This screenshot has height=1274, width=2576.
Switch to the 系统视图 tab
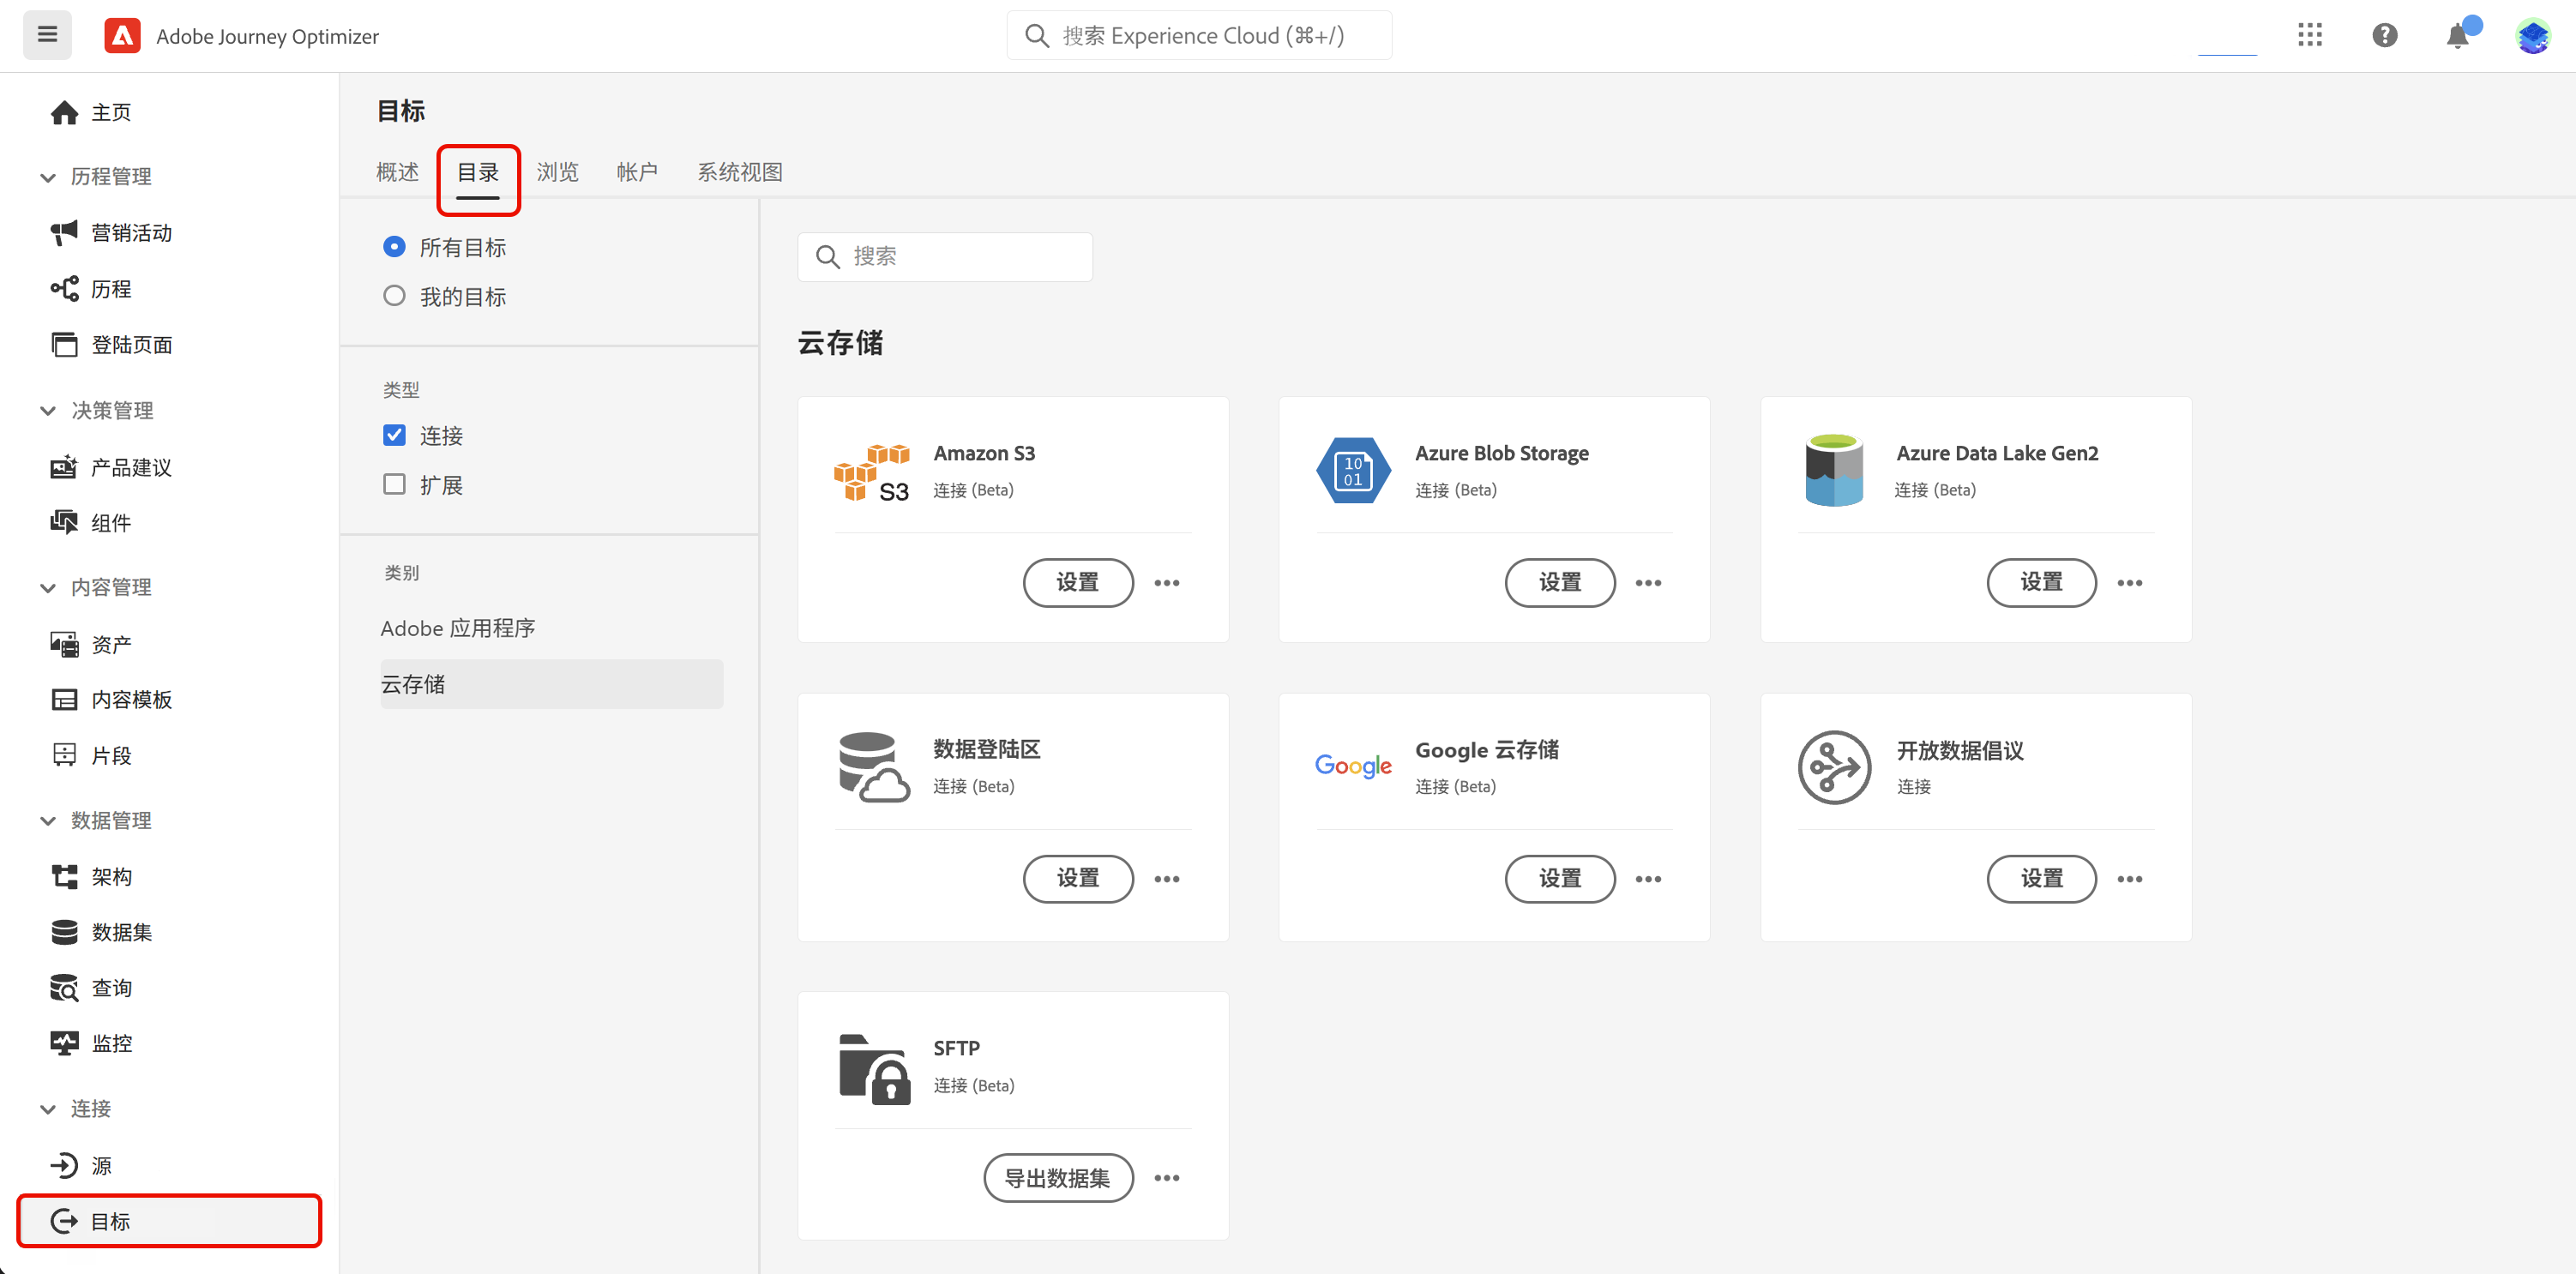tap(739, 172)
